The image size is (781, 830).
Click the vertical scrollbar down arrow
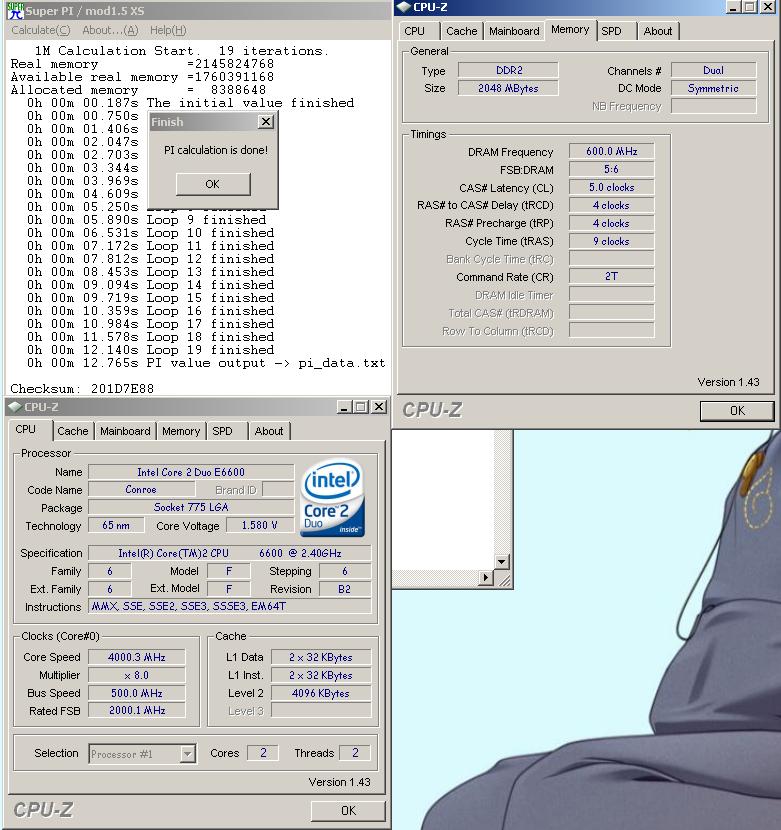(501, 562)
